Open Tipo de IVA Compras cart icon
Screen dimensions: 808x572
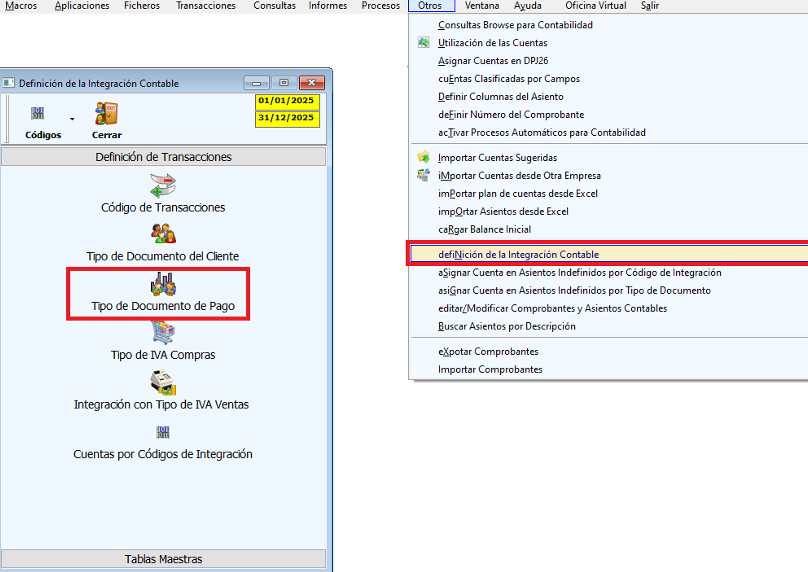163,332
